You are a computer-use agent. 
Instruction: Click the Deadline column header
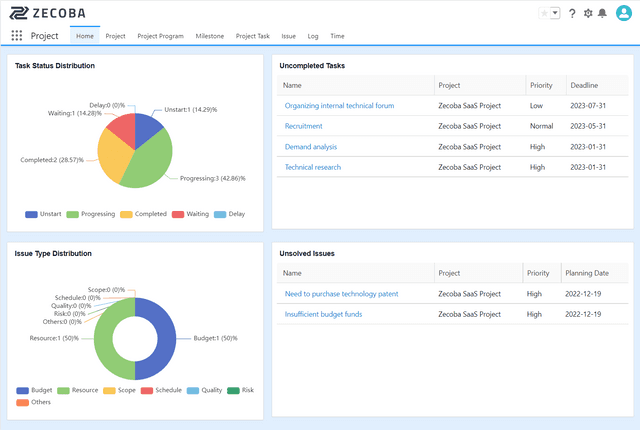(x=583, y=85)
